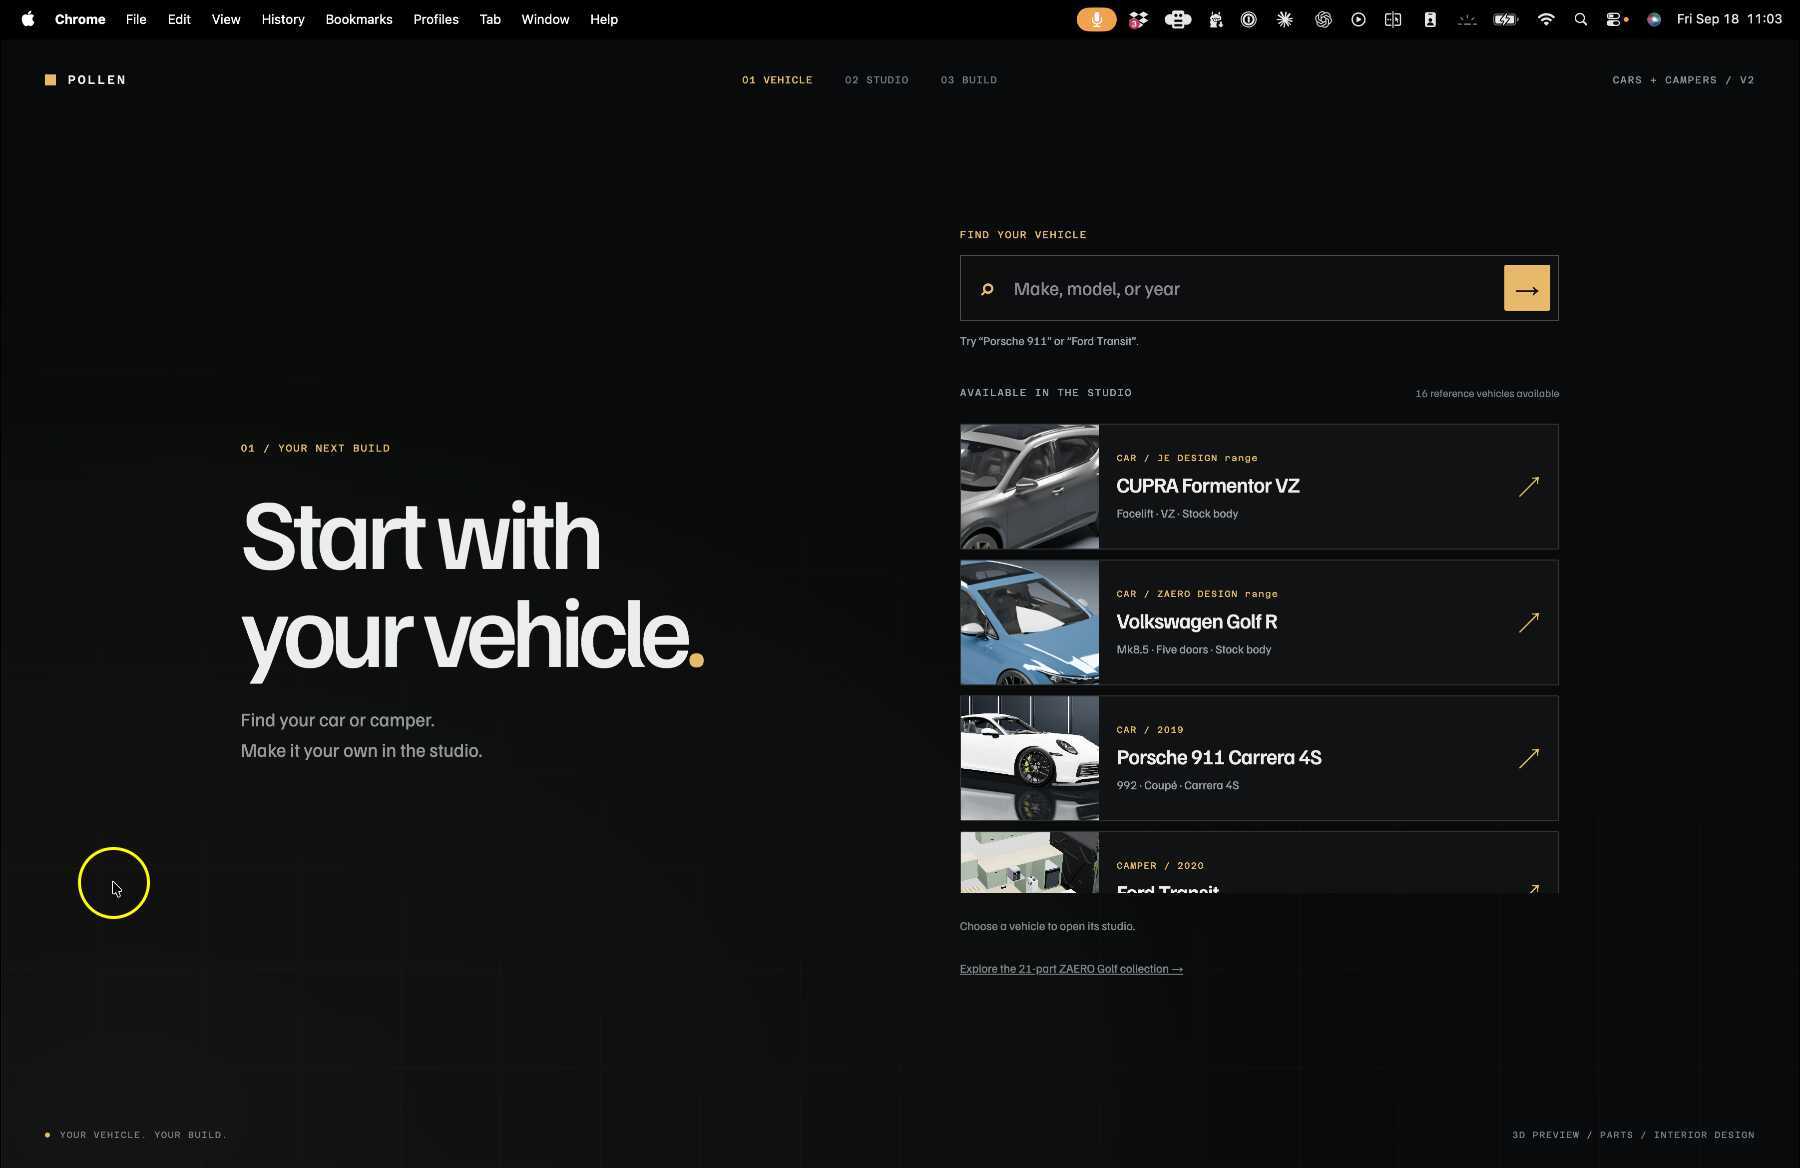Open the View menu
Screen dimensions: 1800x1168
click(226, 19)
